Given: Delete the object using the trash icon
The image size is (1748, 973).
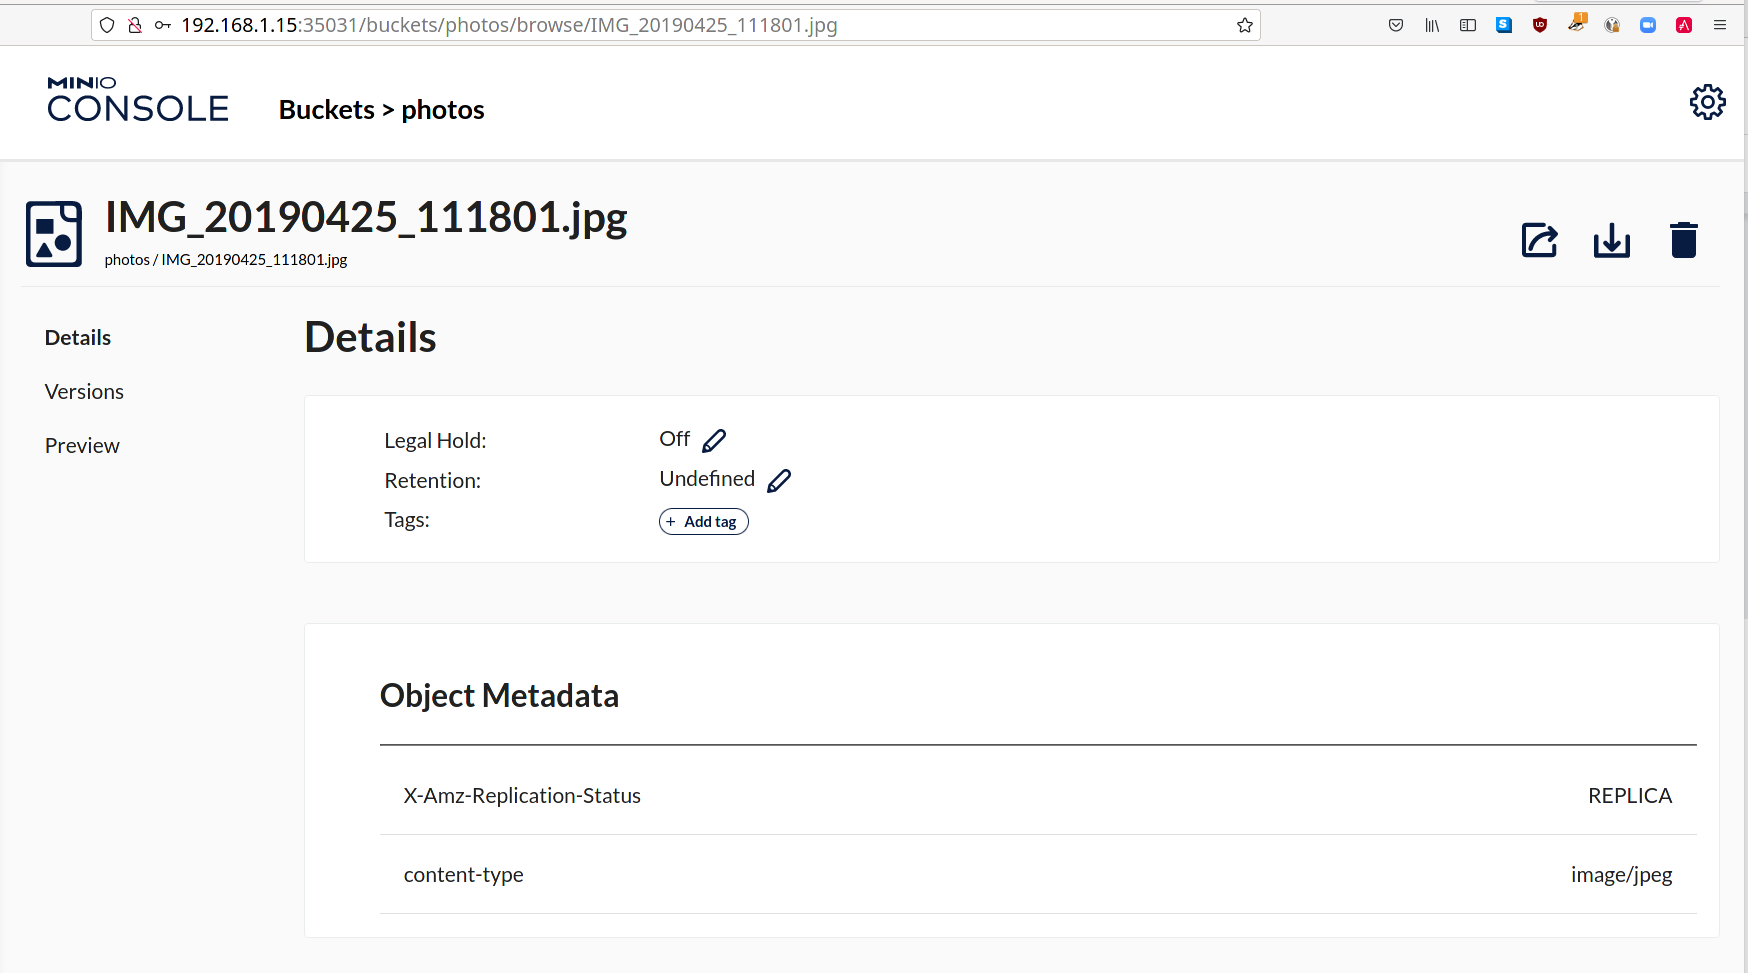Looking at the screenshot, I should tap(1683, 239).
